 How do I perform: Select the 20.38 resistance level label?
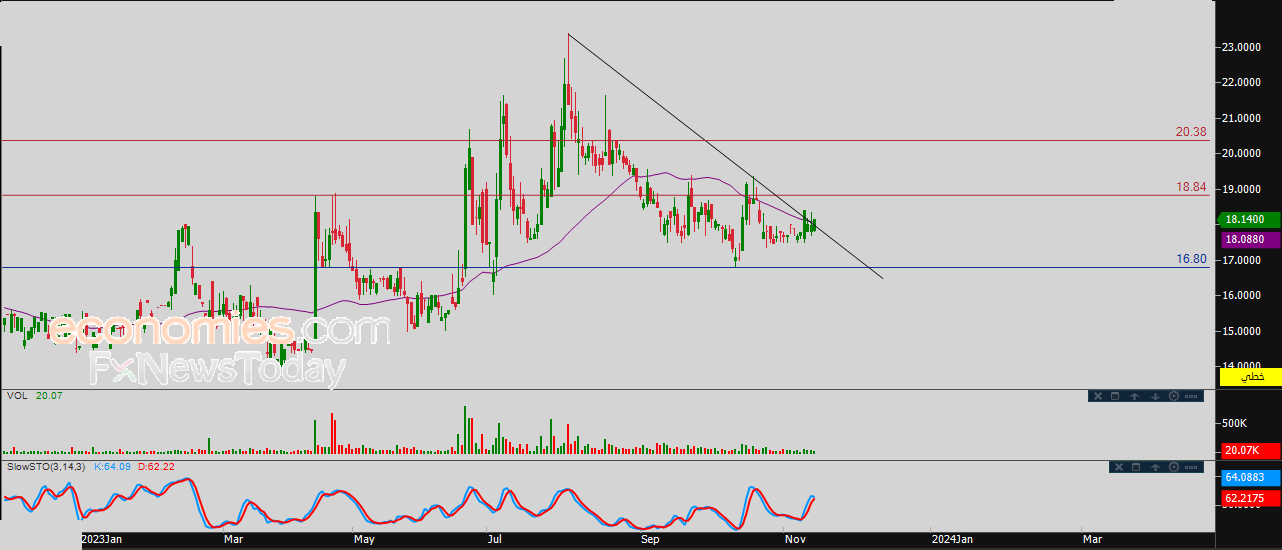click(1191, 131)
